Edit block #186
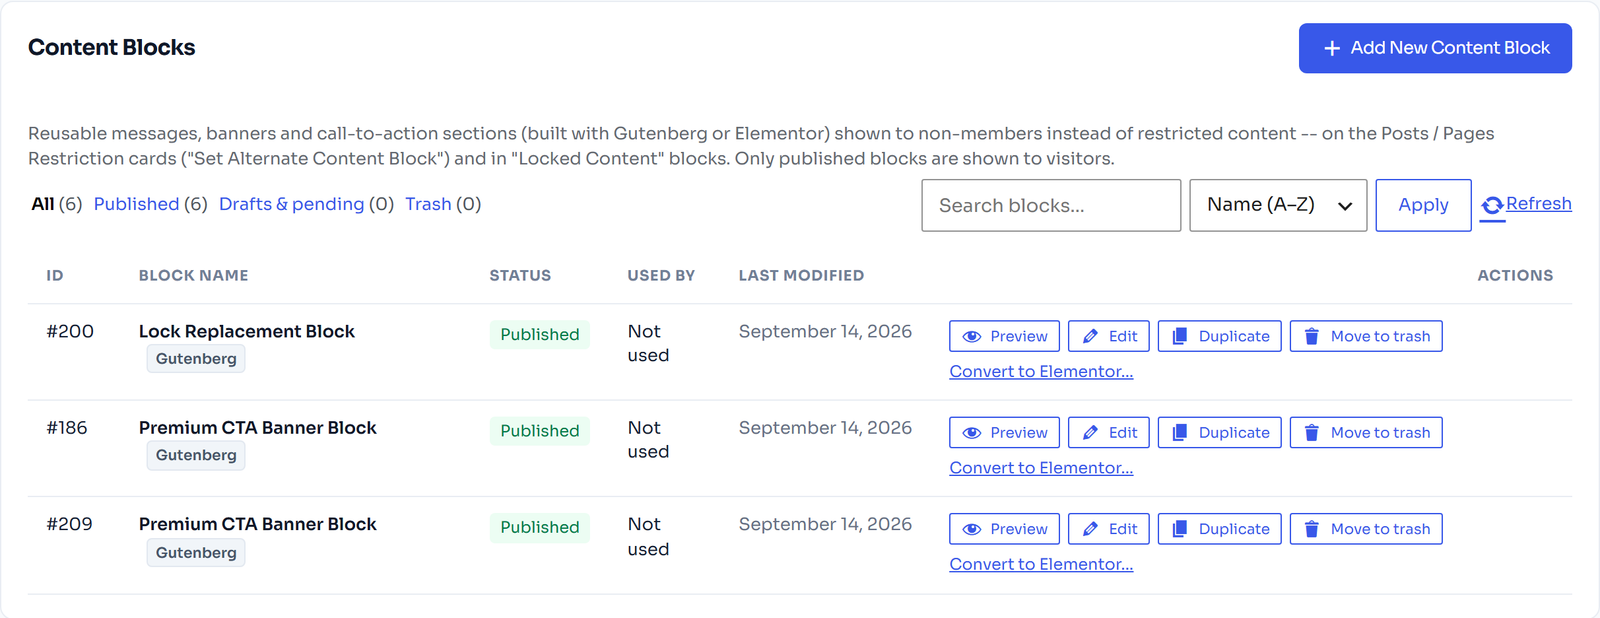Screen dimensions: 1600x618 [x=1109, y=432]
